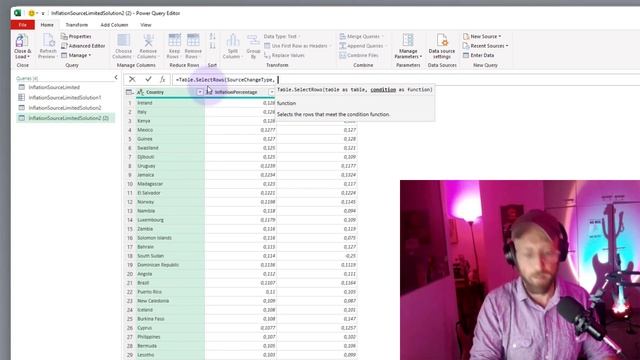The width and height of the screenshot is (640, 360).
Task: Click the Madagascar cell
Action: click(x=170, y=184)
